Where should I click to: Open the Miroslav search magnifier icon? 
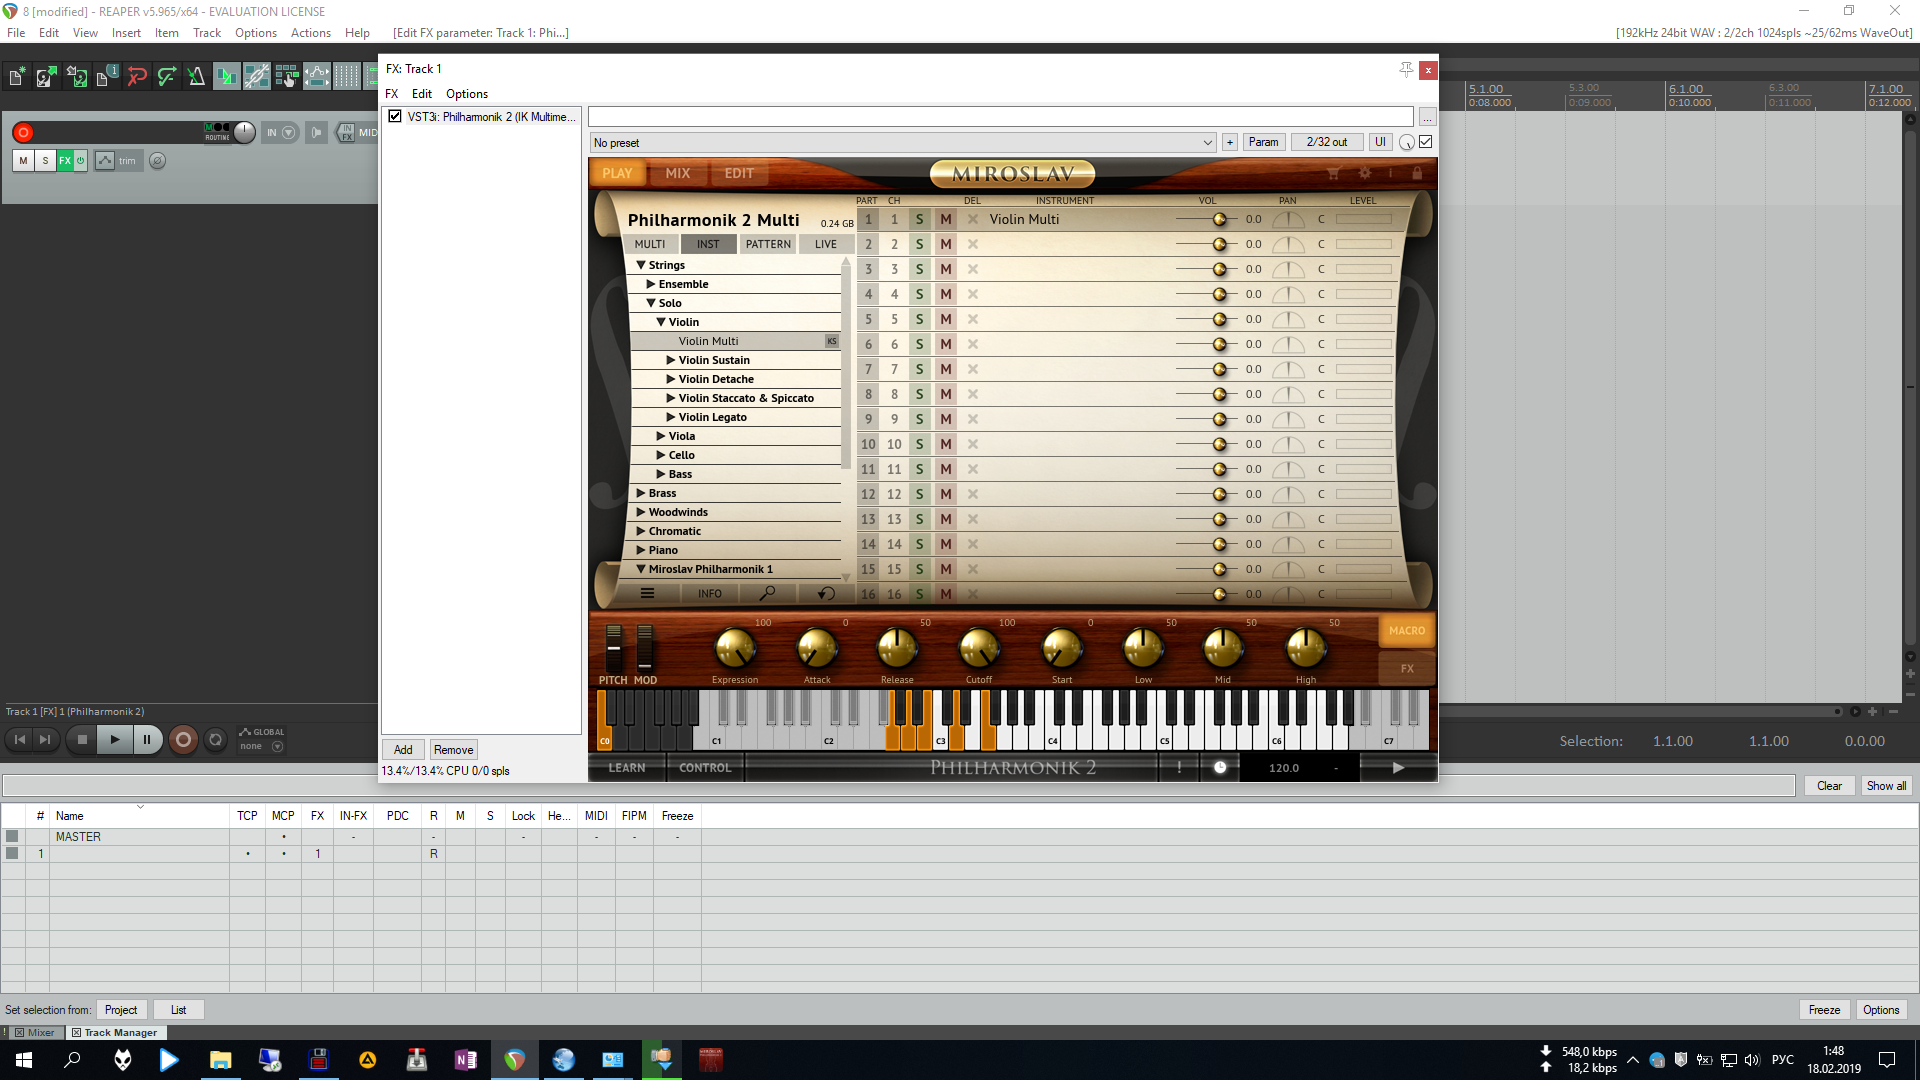767,593
